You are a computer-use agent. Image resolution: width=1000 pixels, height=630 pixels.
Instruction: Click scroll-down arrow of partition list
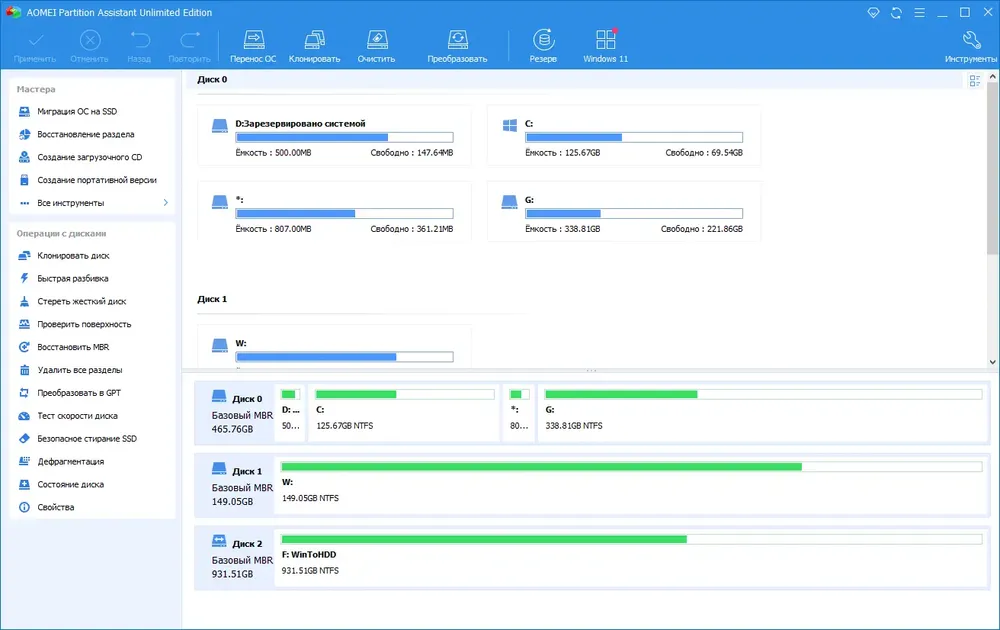[x=992, y=362]
